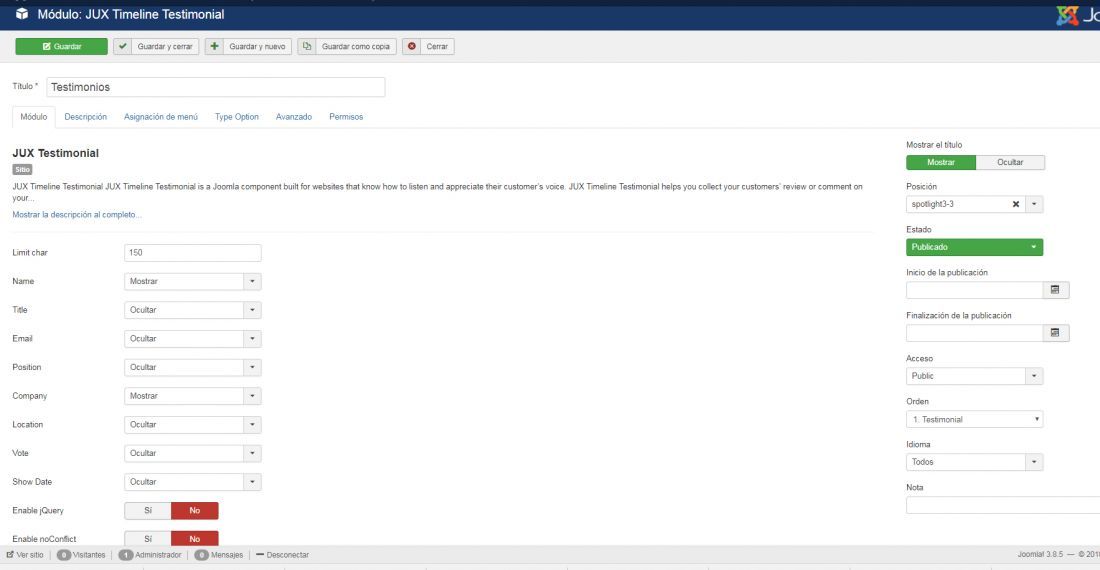This screenshot has width=1100, height=570.
Task: Open the Show Date dropdown
Action: pos(193,482)
